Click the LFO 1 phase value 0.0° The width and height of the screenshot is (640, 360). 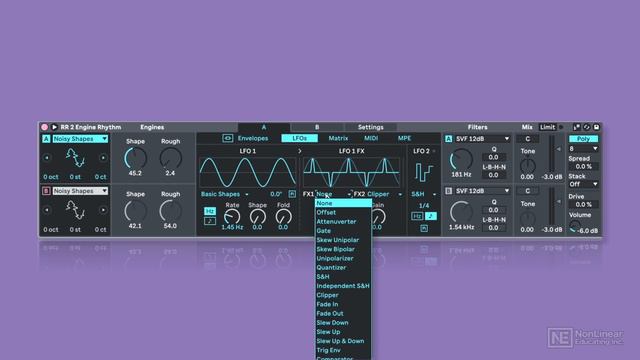tap(276, 194)
